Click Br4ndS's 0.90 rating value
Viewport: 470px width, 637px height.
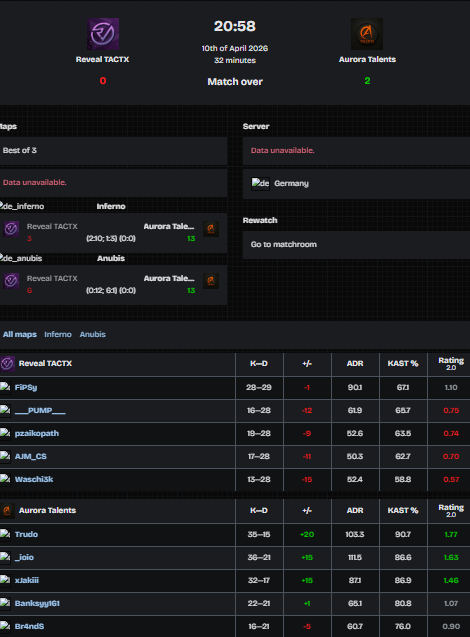(x=451, y=626)
